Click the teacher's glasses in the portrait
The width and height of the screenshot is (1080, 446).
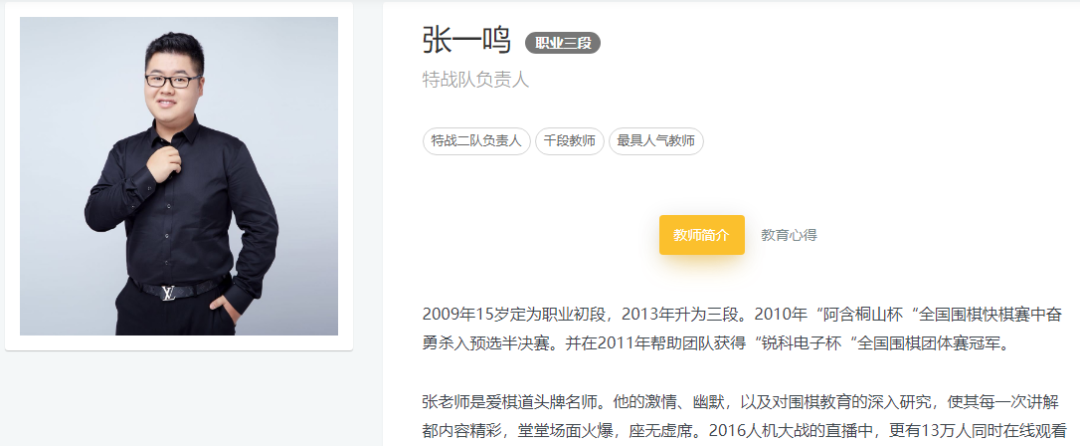tap(172, 81)
